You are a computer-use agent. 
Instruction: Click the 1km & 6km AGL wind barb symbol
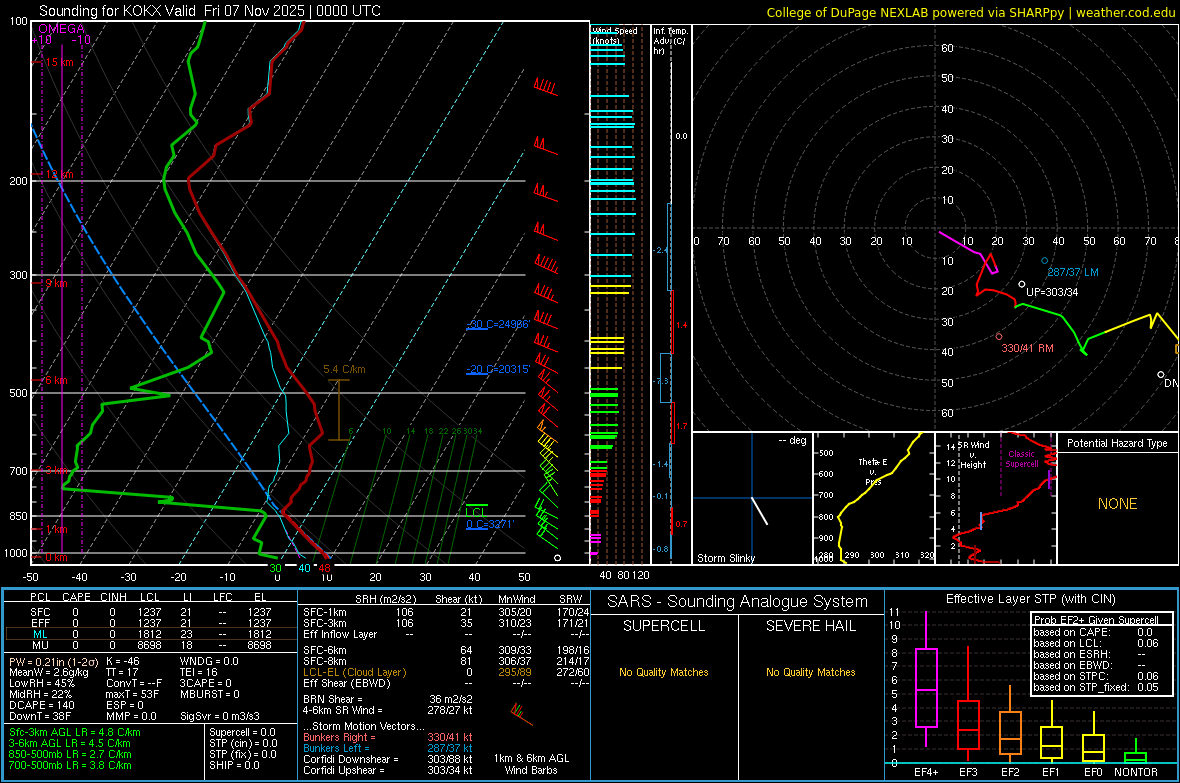pyautogui.click(x=520, y=714)
